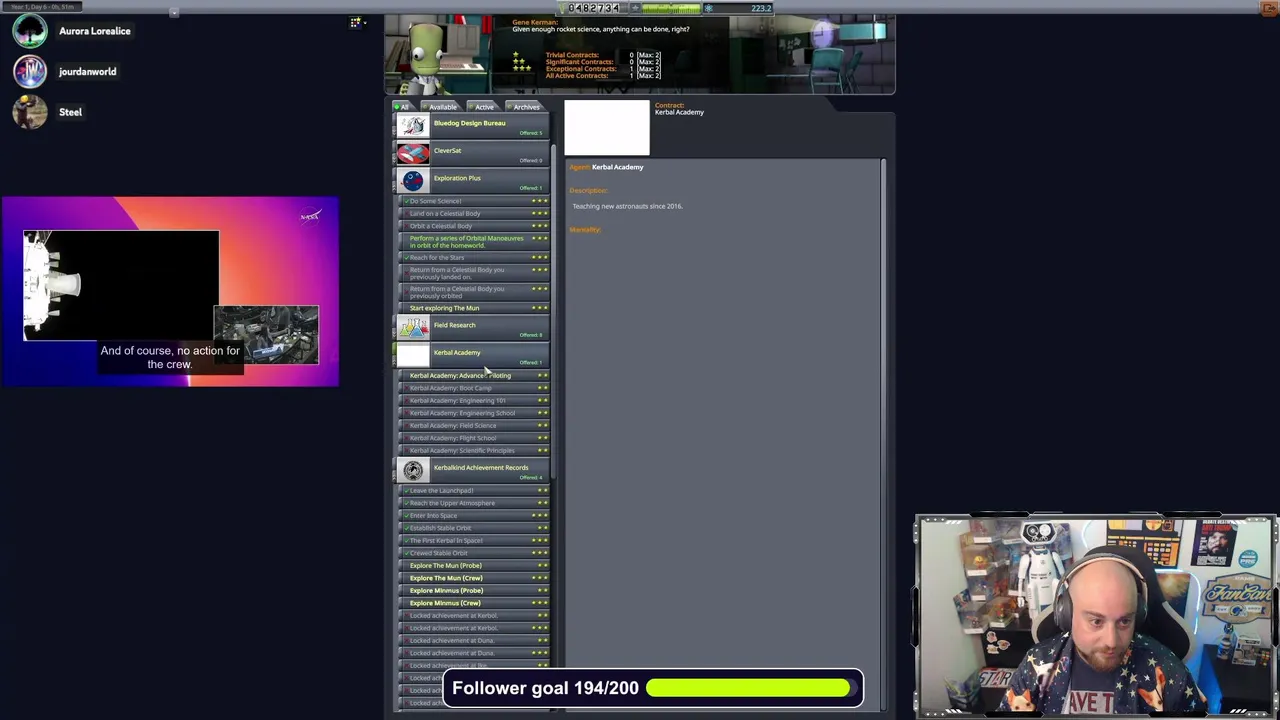The image size is (1280, 720).
Task: Click the NASA live feed thumbnail
Action: pos(170,291)
